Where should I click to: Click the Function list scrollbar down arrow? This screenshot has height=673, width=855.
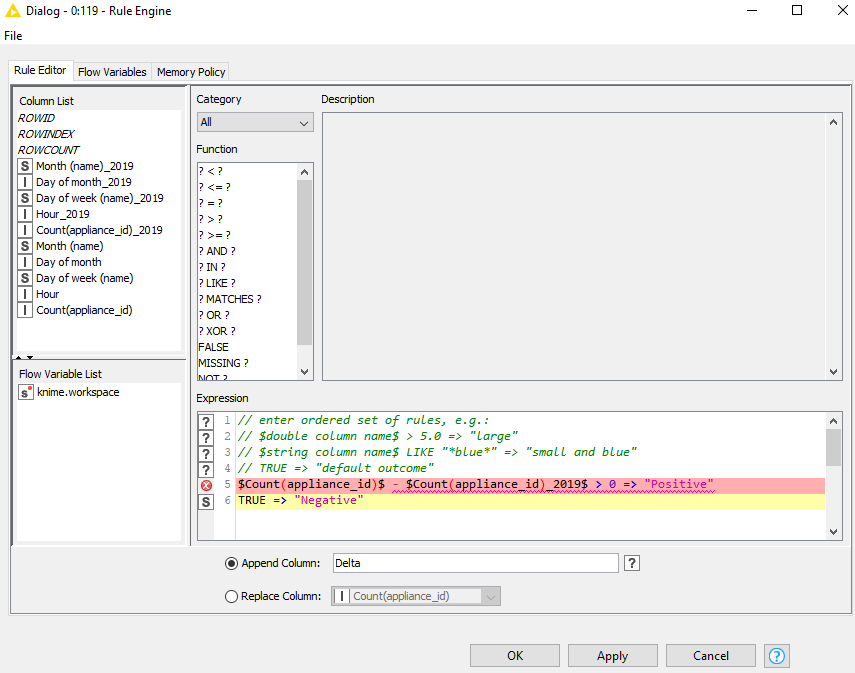[305, 372]
